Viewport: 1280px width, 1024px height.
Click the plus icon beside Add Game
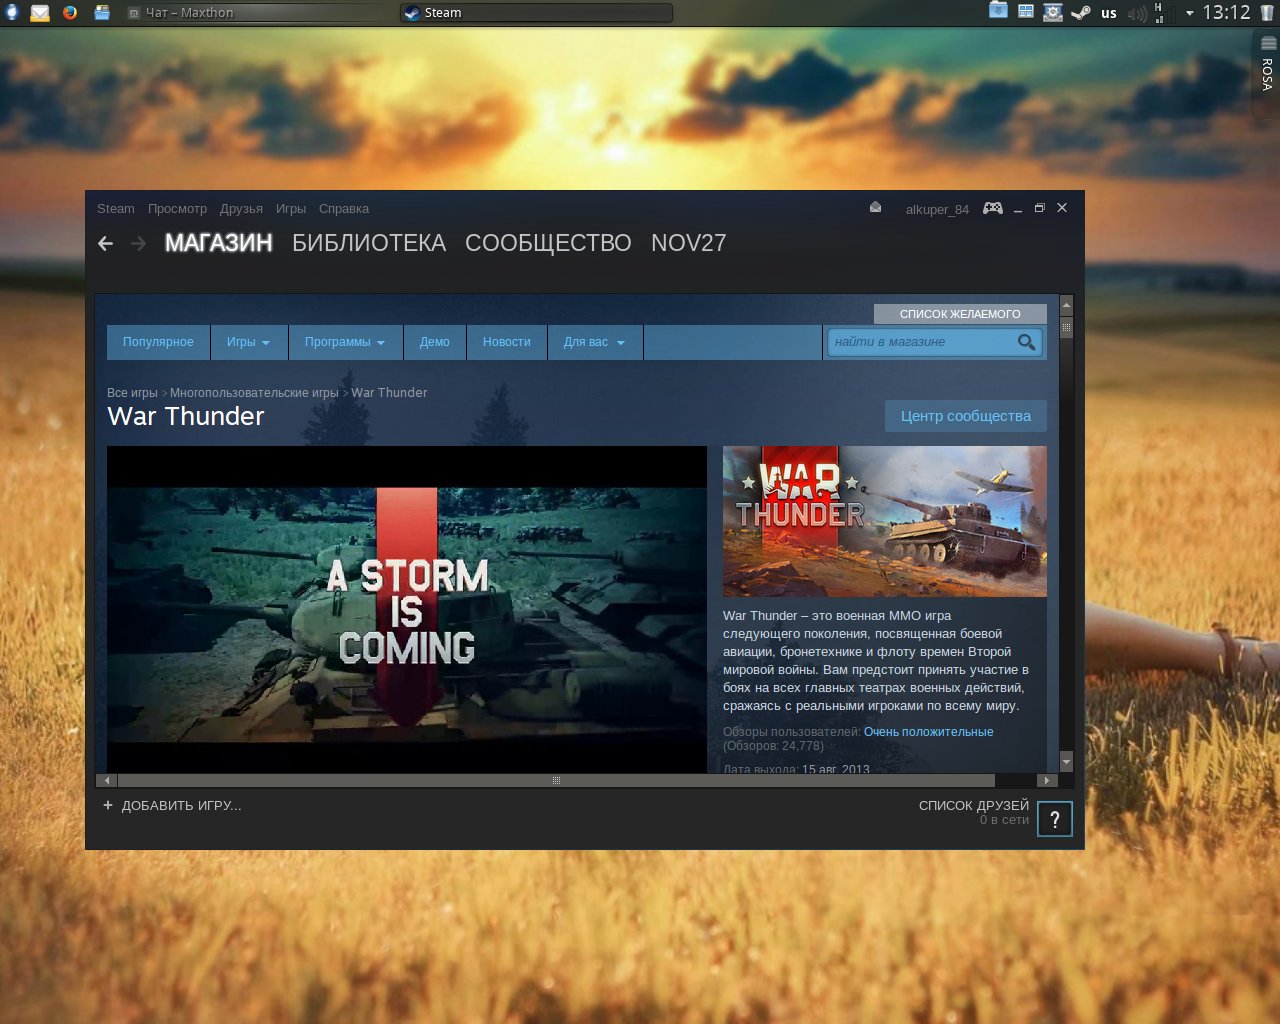click(x=108, y=805)
